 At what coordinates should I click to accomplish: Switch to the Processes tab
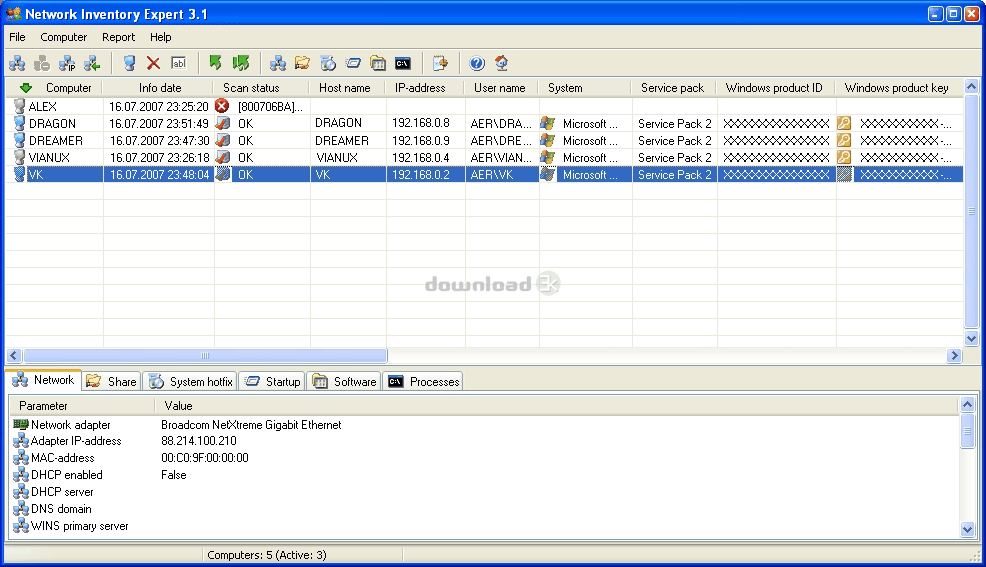point(423,382)
